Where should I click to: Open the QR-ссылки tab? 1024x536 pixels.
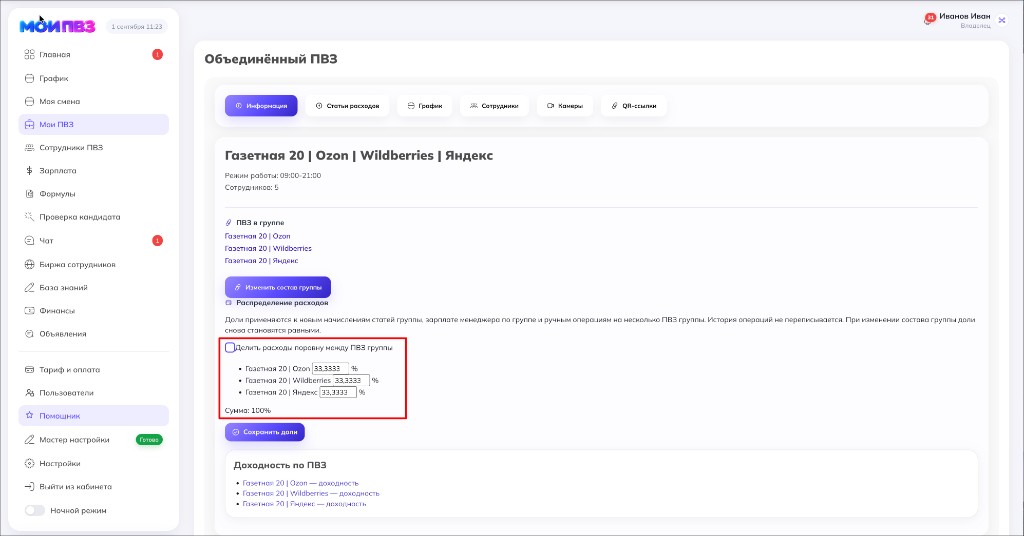[x=634, y=106]
